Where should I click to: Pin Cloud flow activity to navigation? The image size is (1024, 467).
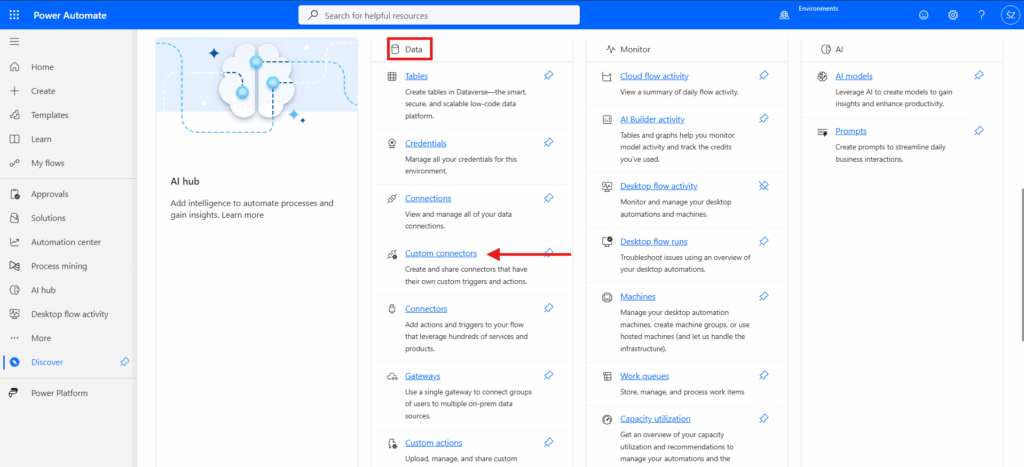[x=764, y=76]
